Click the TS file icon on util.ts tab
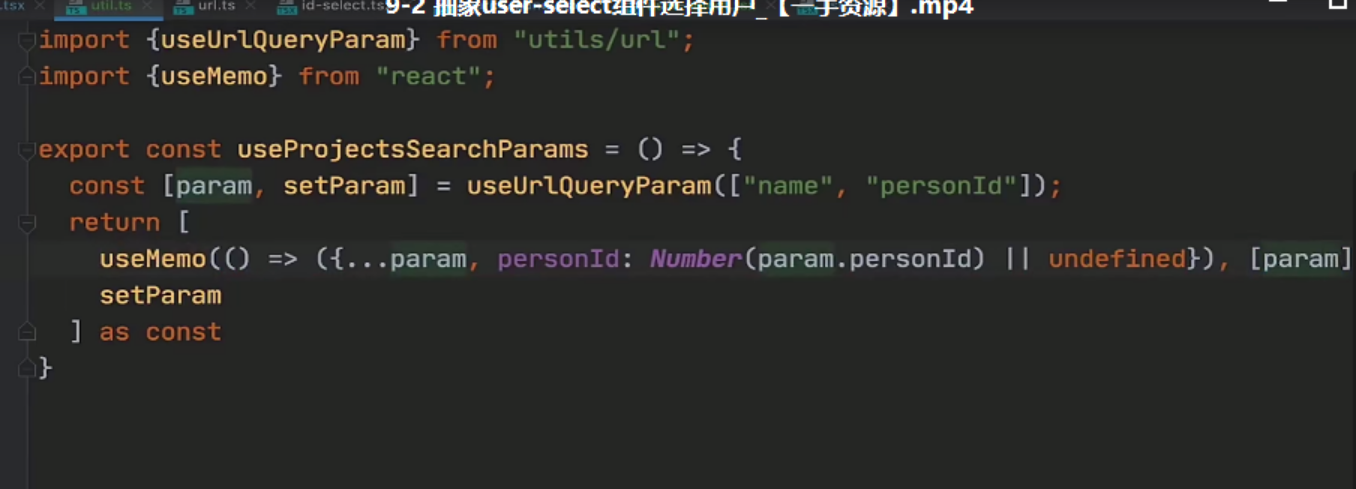1356x489 pixels. pyautogui.click(x=76, y=8)
